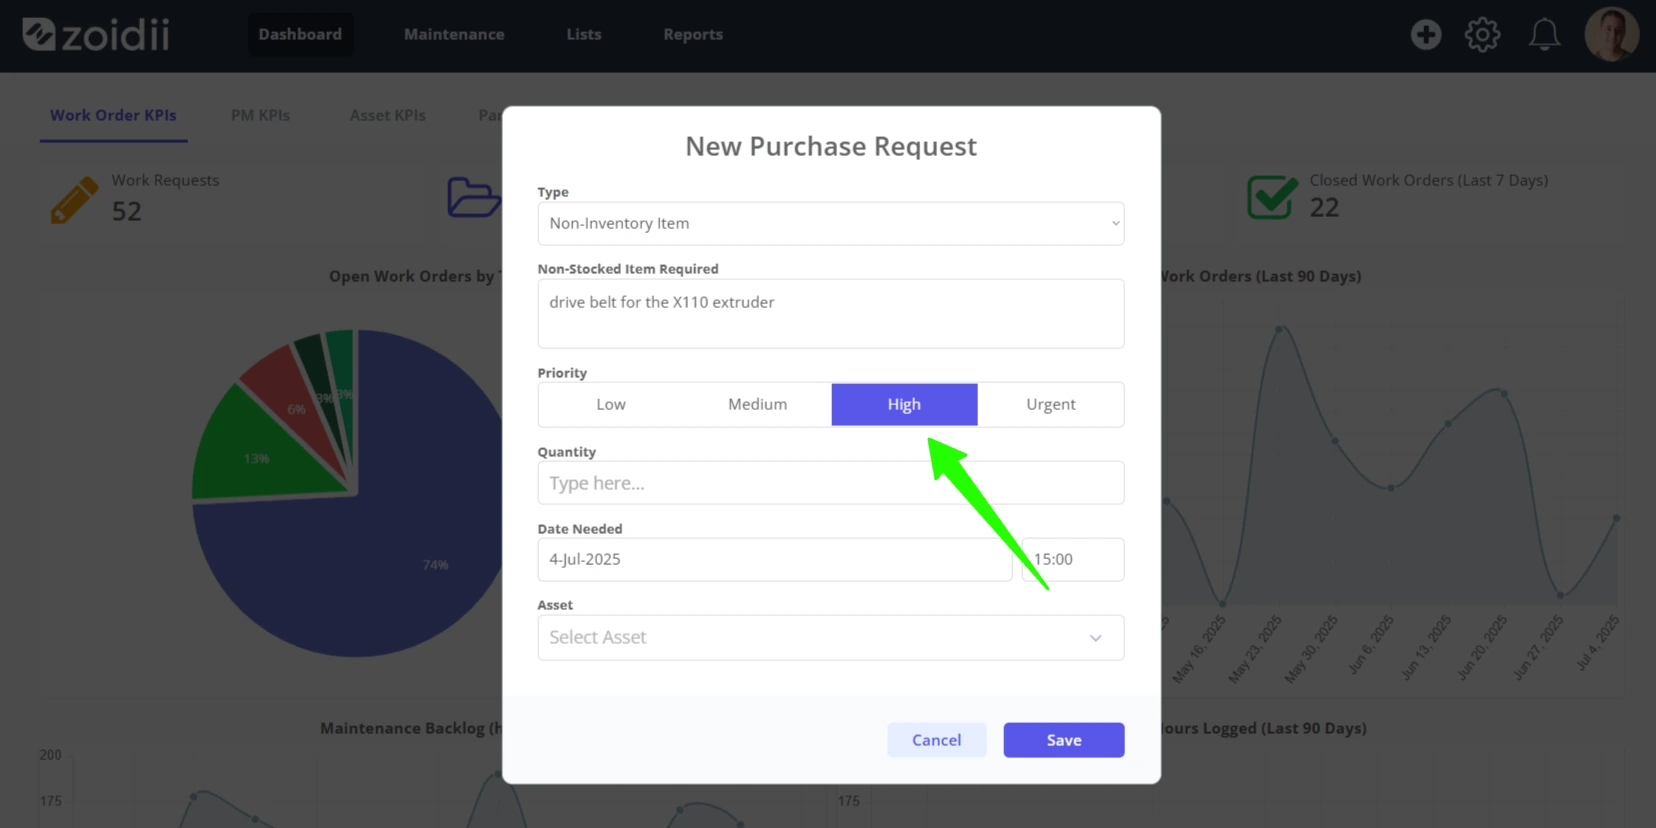Click the Work Requests count 52

[127, 211]
